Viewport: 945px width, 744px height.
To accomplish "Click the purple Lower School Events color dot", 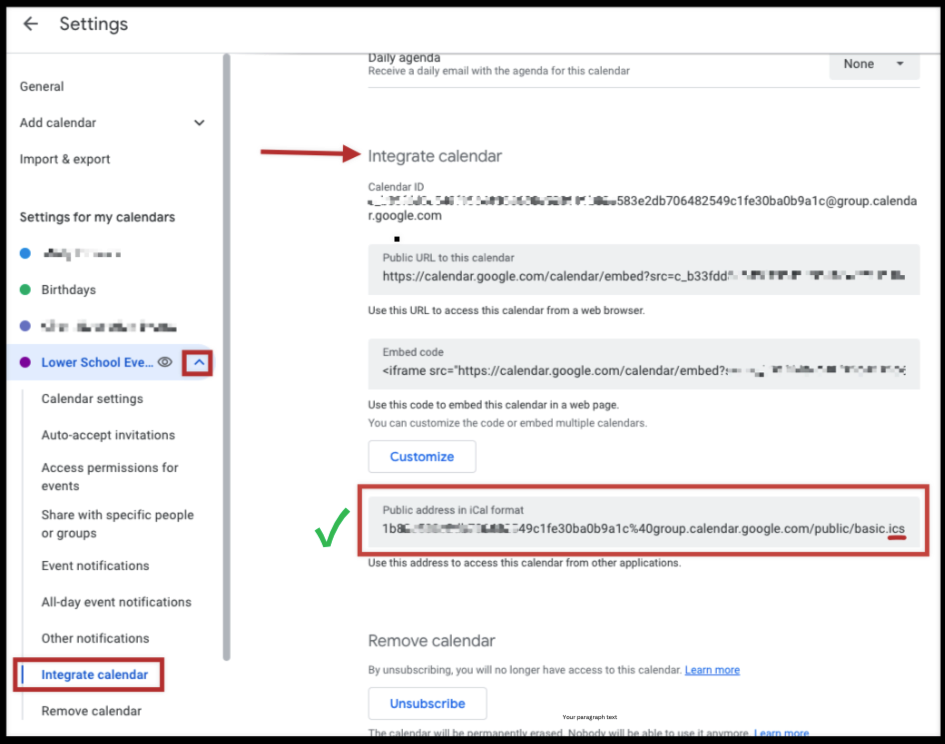I will [25, 362].
